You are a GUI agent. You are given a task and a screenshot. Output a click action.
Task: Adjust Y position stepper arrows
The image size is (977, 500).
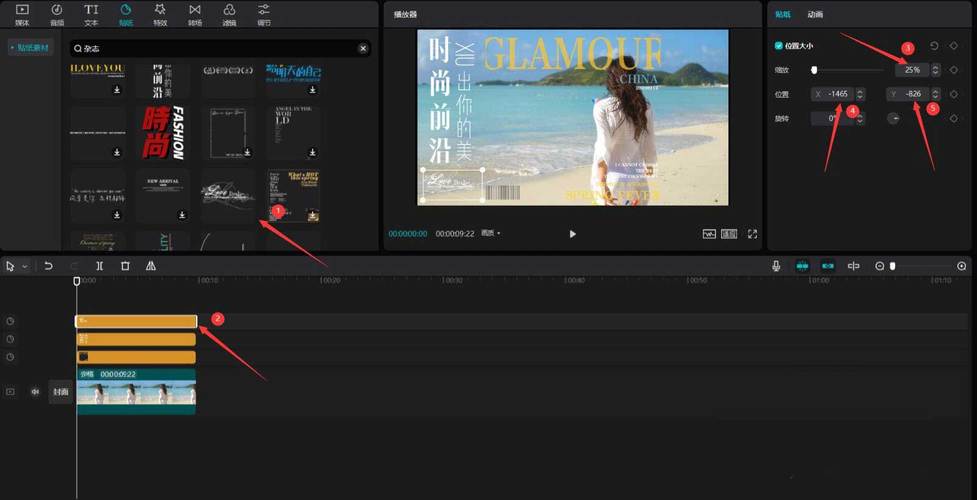pos(935,94)
